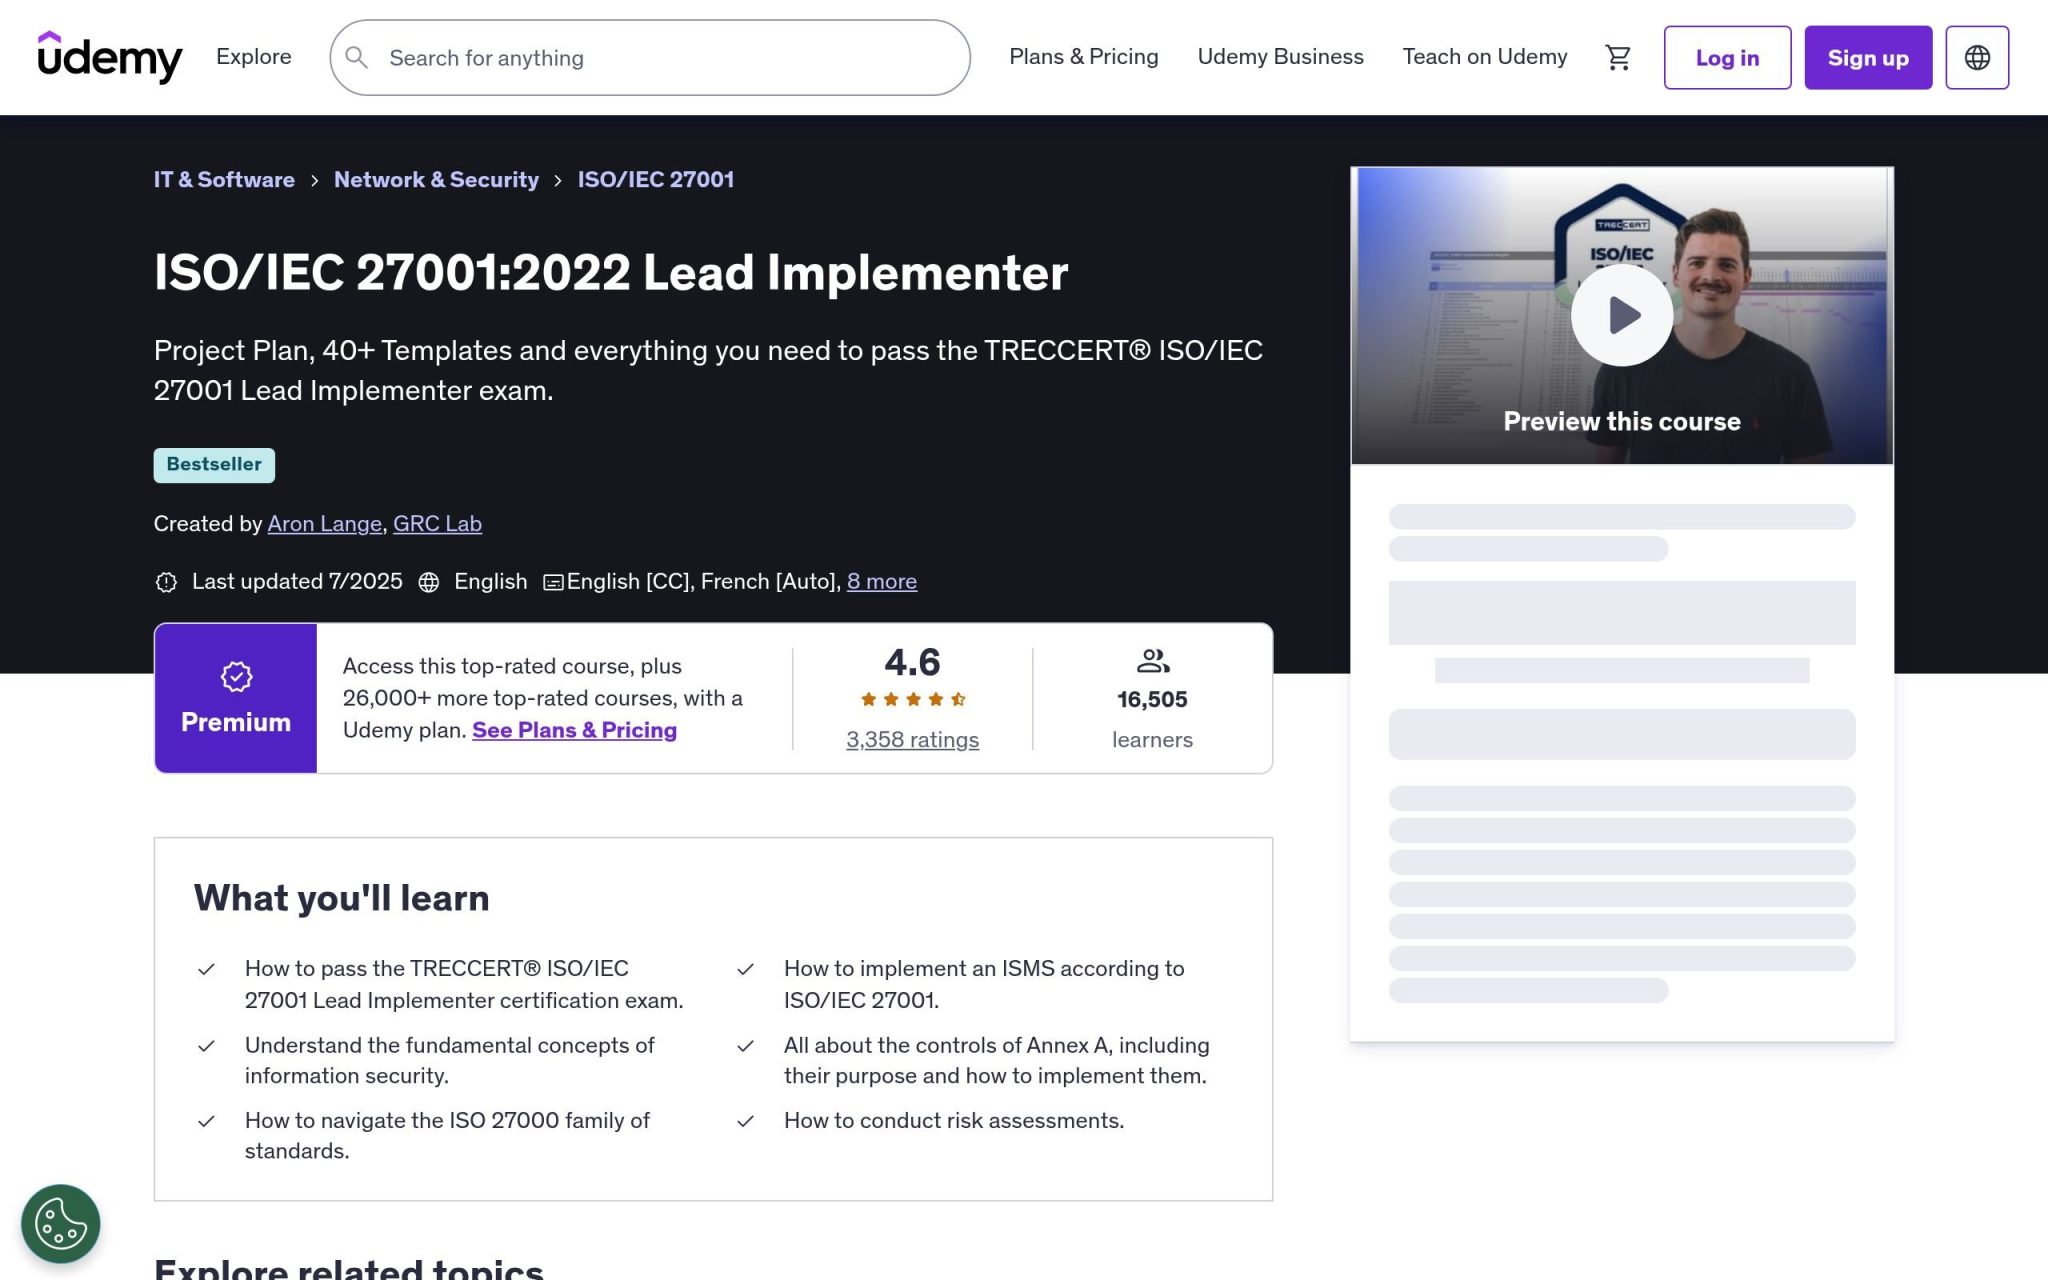Open the language globe button
The image size is (2048, 1280).
pyautogui.click(x=1976, y=57)
